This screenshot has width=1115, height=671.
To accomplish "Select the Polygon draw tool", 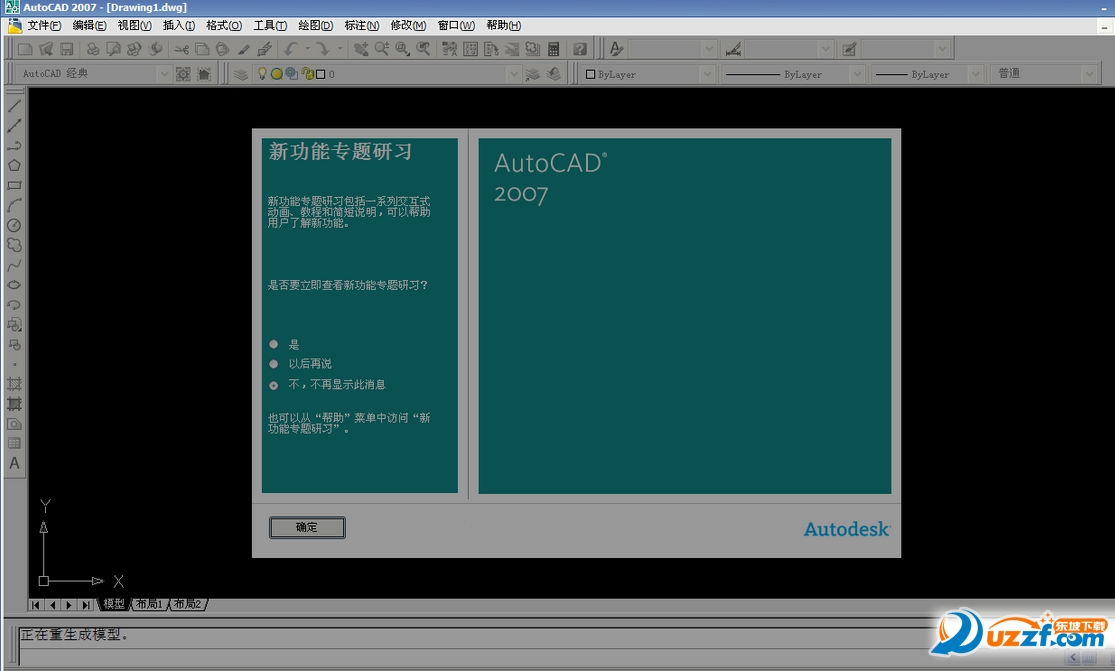I will (14, 166).
